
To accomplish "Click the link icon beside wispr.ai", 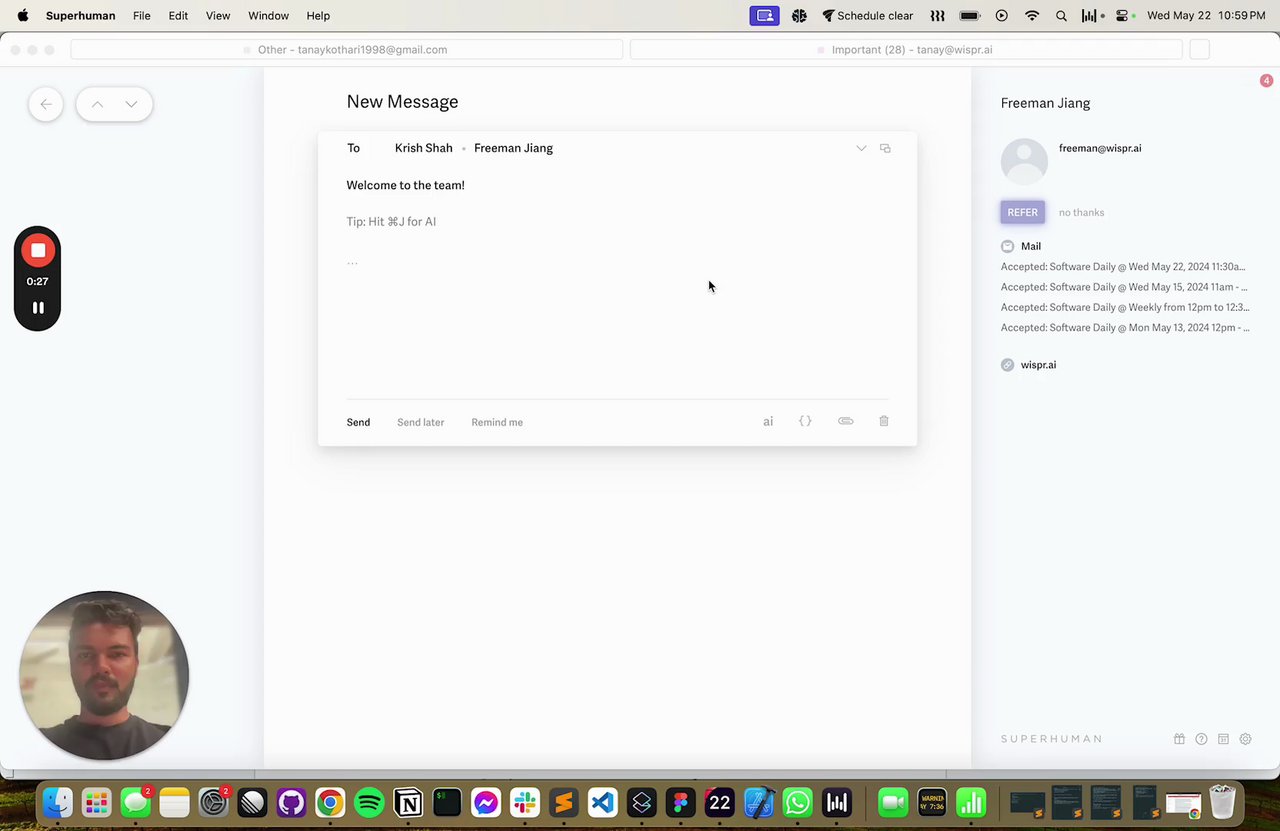I will tap(1007, 365).
